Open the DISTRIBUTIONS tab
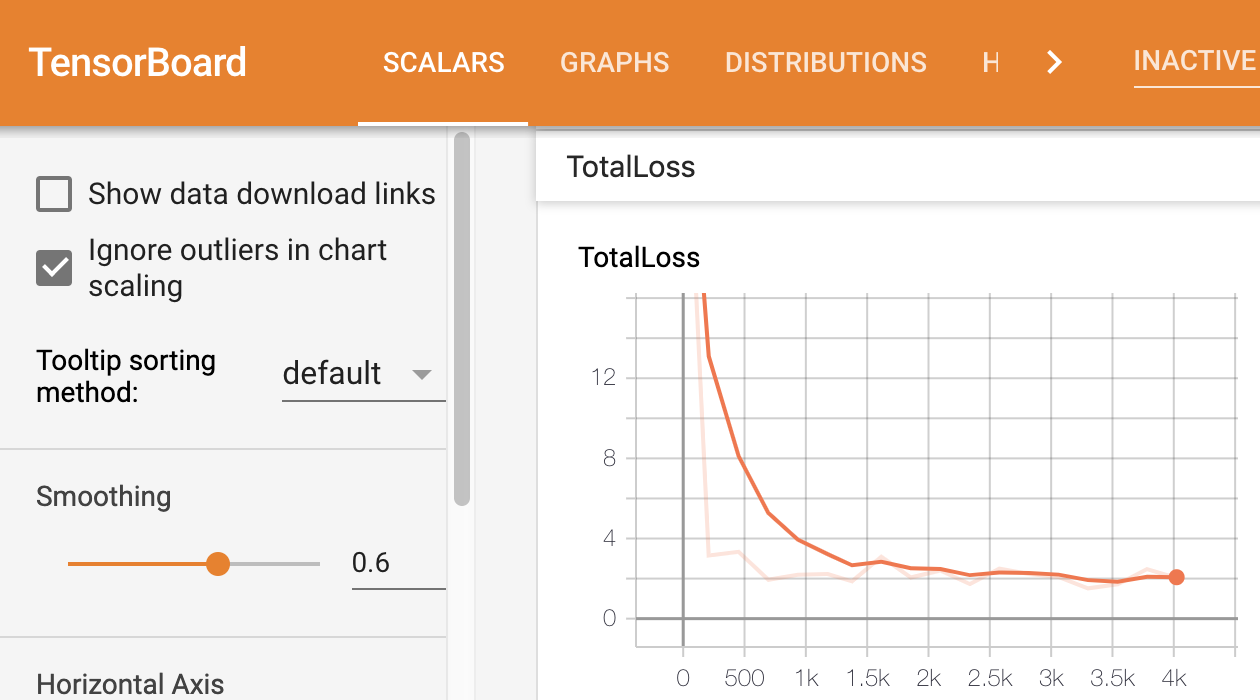 coord(825,63)
